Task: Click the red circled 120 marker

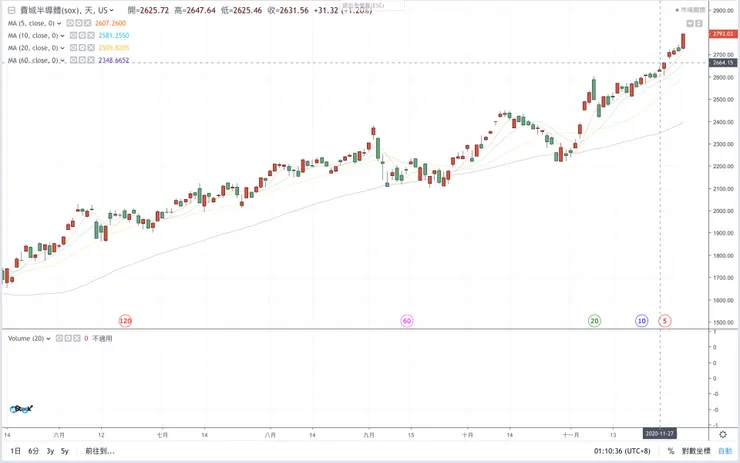Action: click(x=125, y=321)
